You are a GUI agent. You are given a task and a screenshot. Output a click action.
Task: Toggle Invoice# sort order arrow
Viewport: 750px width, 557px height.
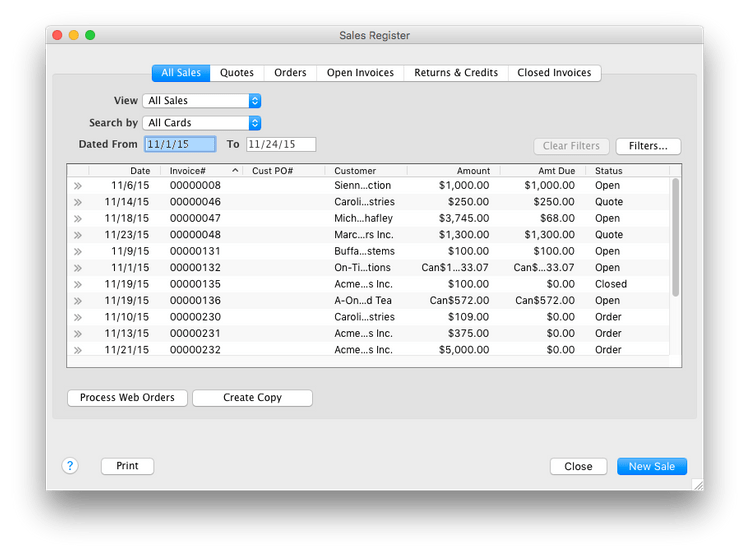click(235, 170)
